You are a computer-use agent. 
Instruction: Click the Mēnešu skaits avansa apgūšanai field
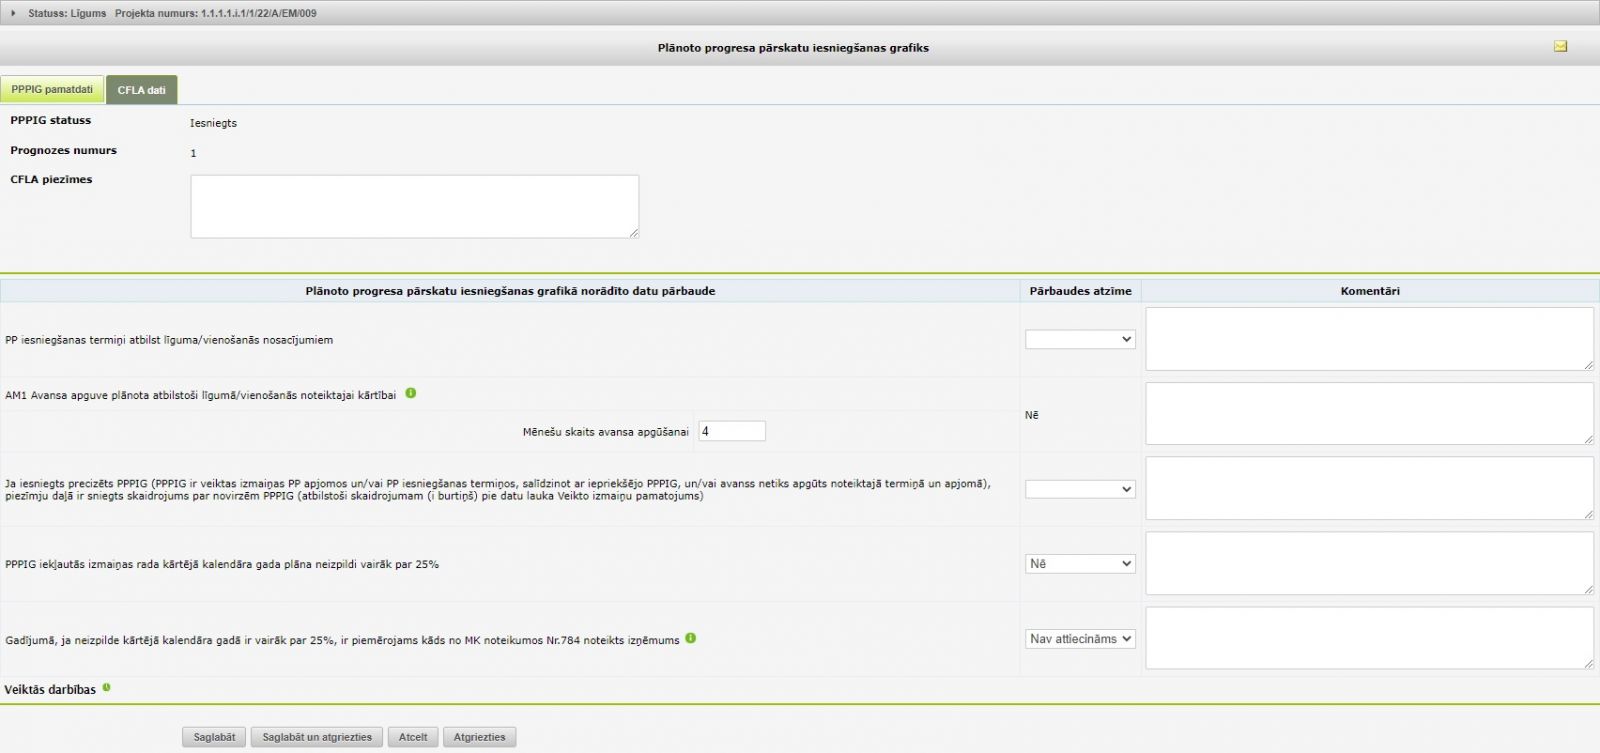tap(732, 432)
